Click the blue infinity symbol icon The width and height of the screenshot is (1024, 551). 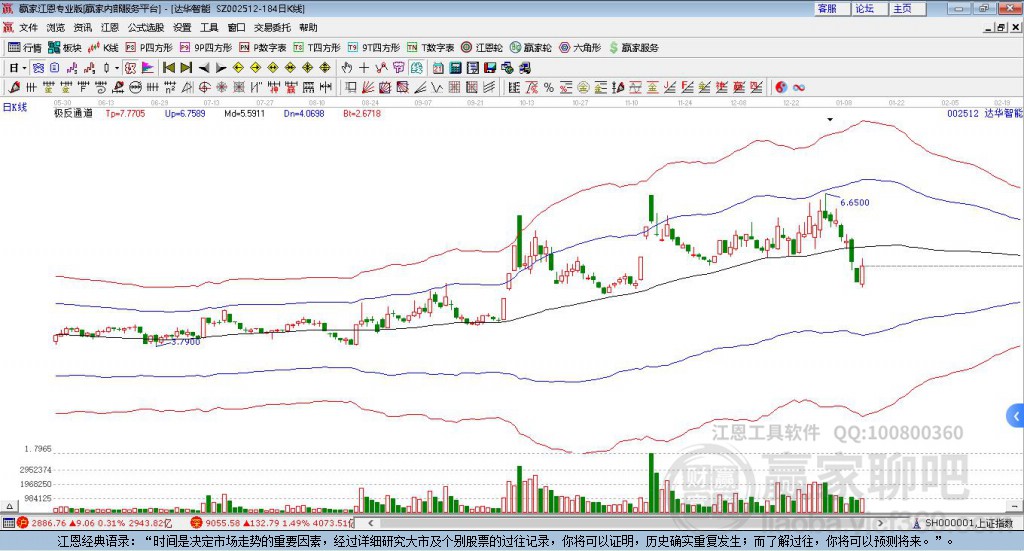(x=799, y=87)
